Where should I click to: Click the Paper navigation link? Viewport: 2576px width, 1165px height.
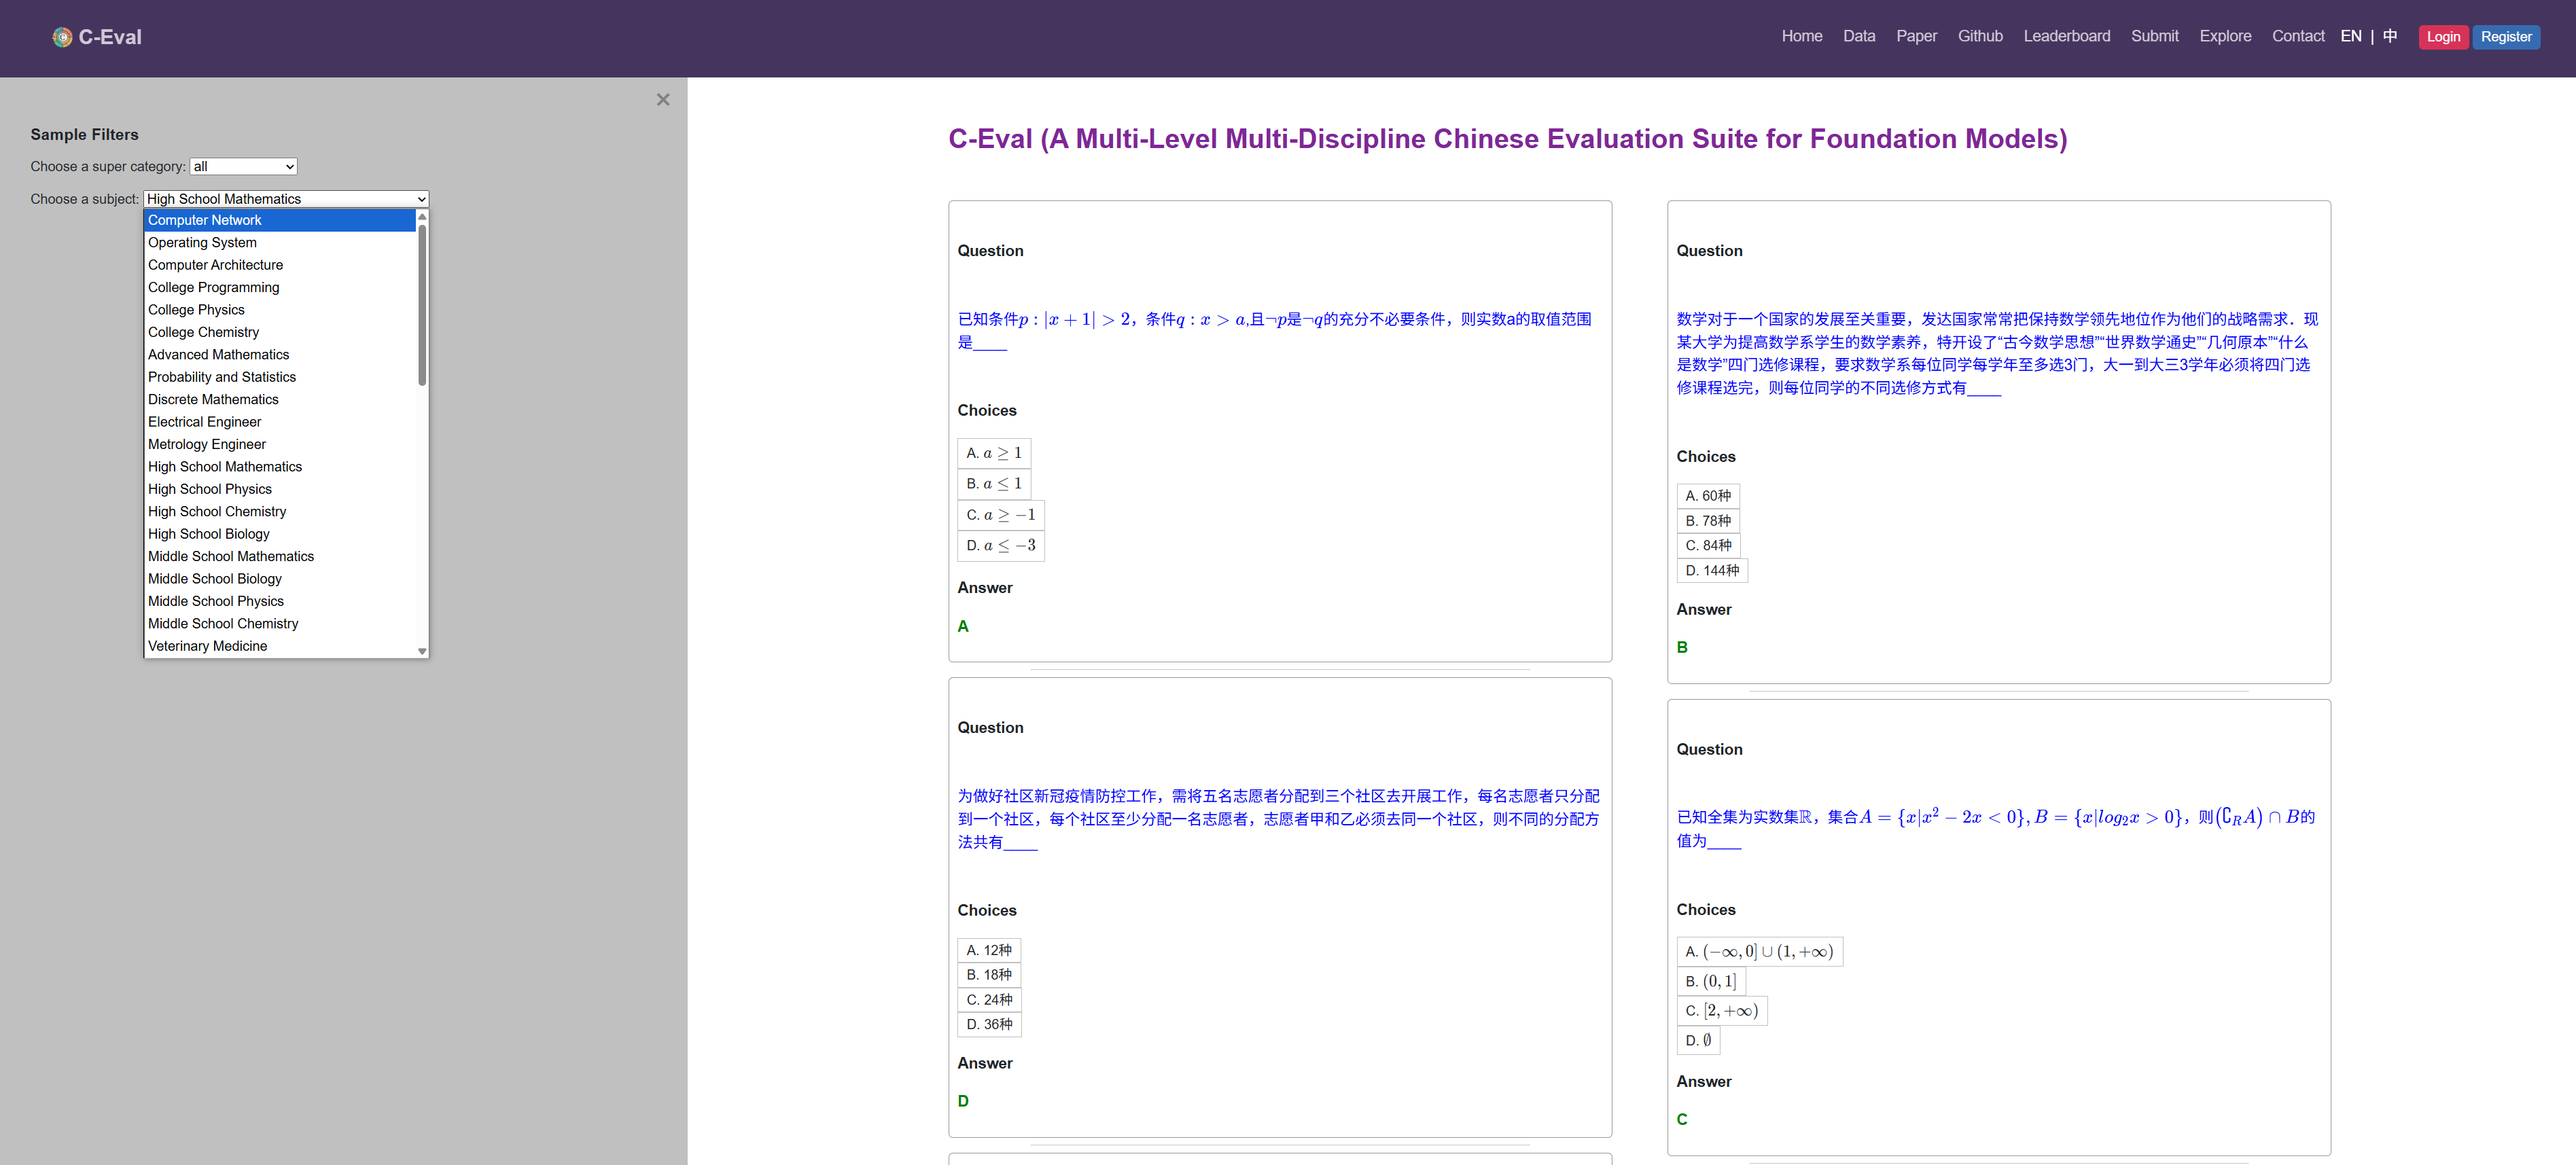click(1915, 37)
